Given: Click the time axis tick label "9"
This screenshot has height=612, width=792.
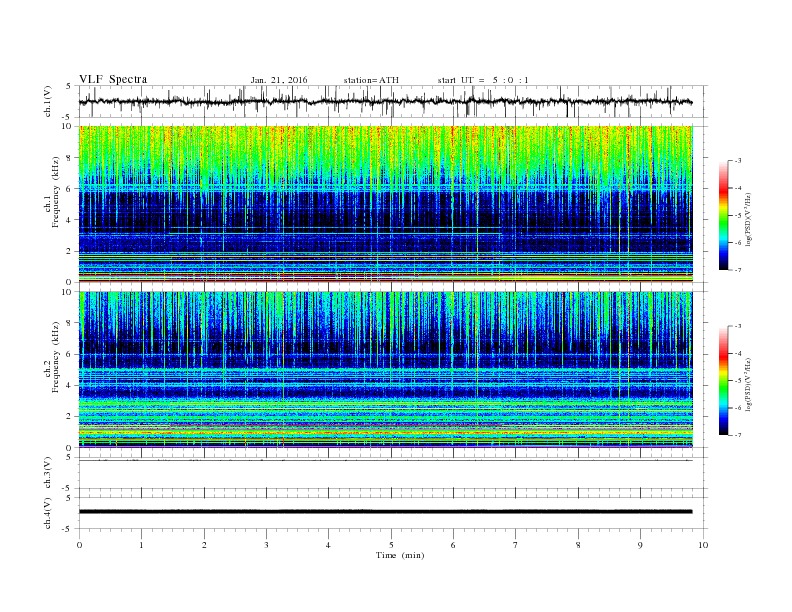Looking at the screenshot, I should (x=640, y=545).
